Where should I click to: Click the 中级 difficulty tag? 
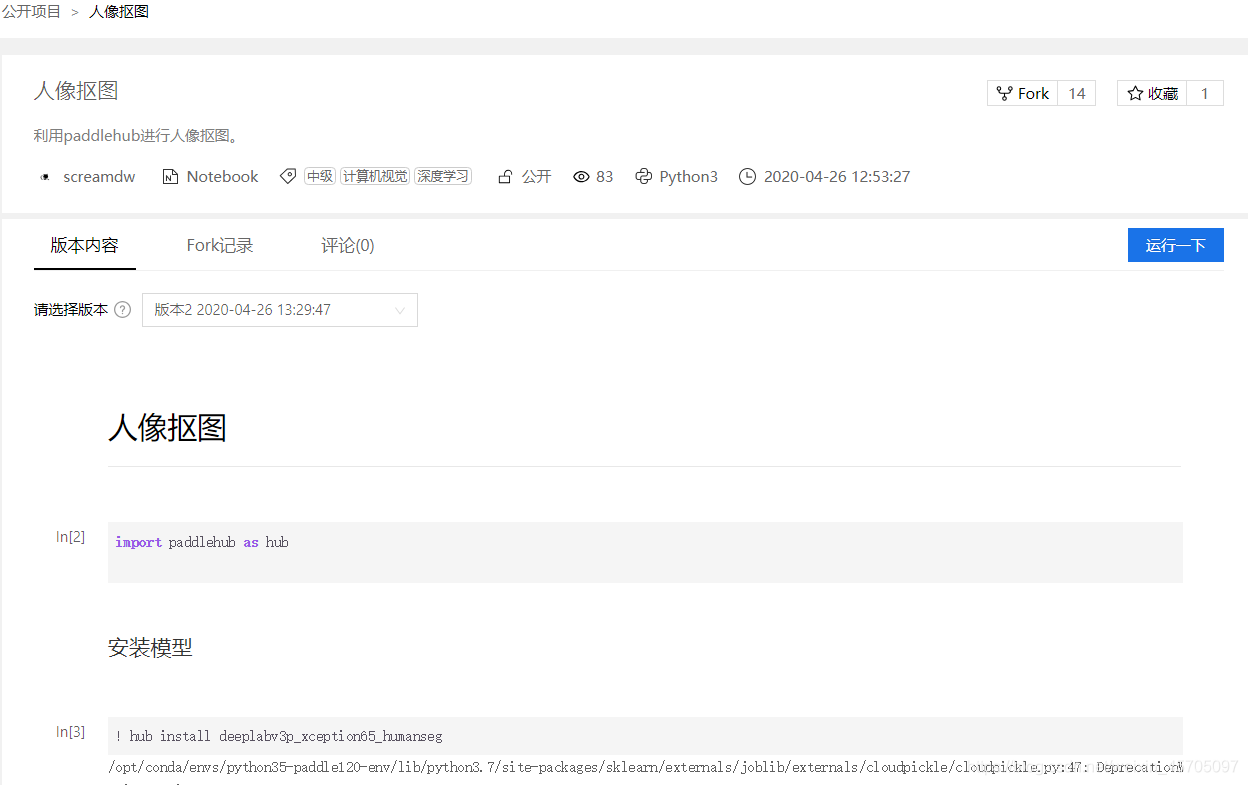[x=320, y=176]
